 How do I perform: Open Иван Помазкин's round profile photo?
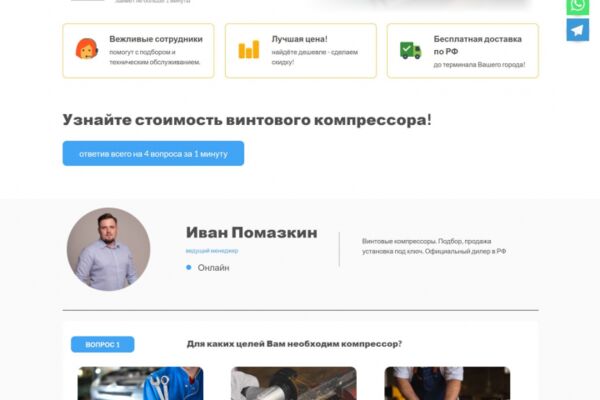coord(108,249)
